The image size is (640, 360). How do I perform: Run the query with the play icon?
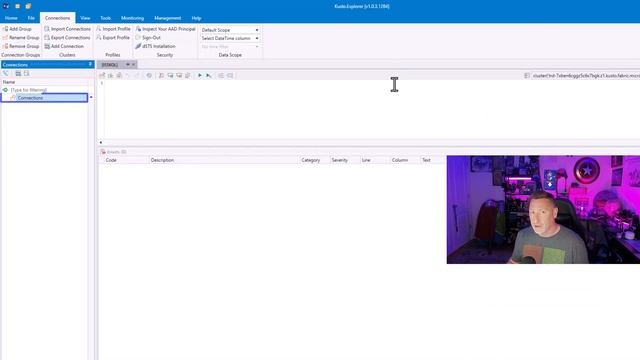200,76
